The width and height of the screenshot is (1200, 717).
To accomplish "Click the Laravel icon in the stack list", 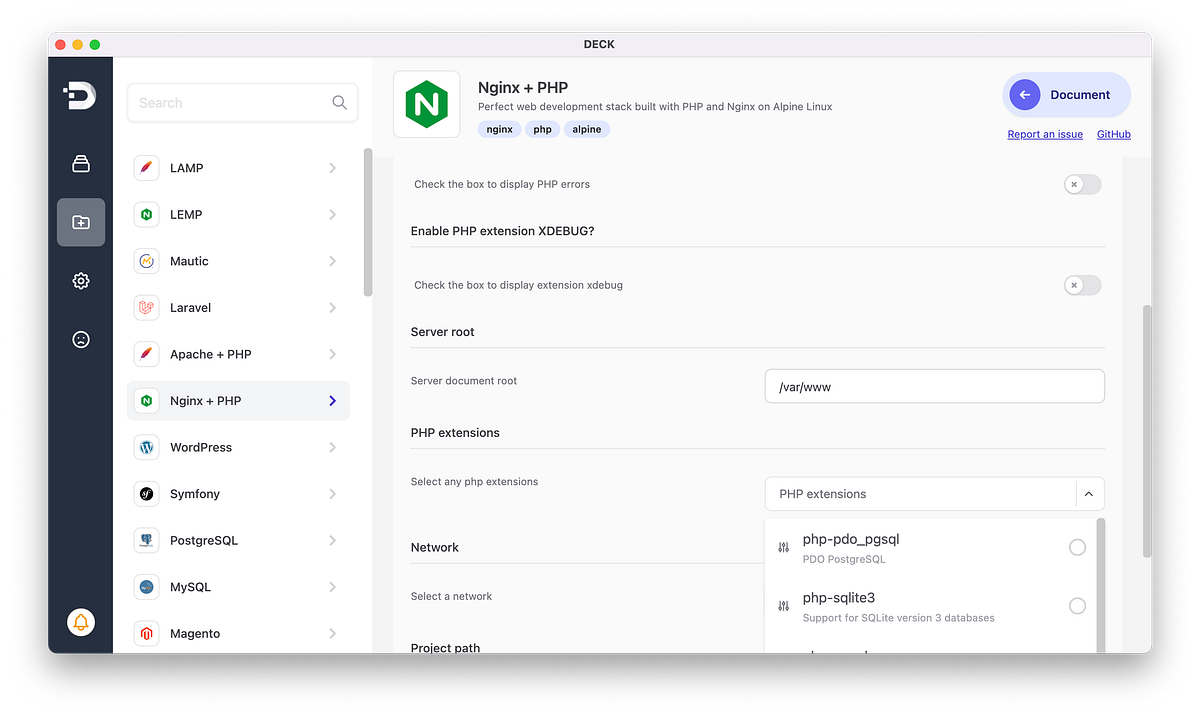I will pyautogui.click(x=146, y=307).
